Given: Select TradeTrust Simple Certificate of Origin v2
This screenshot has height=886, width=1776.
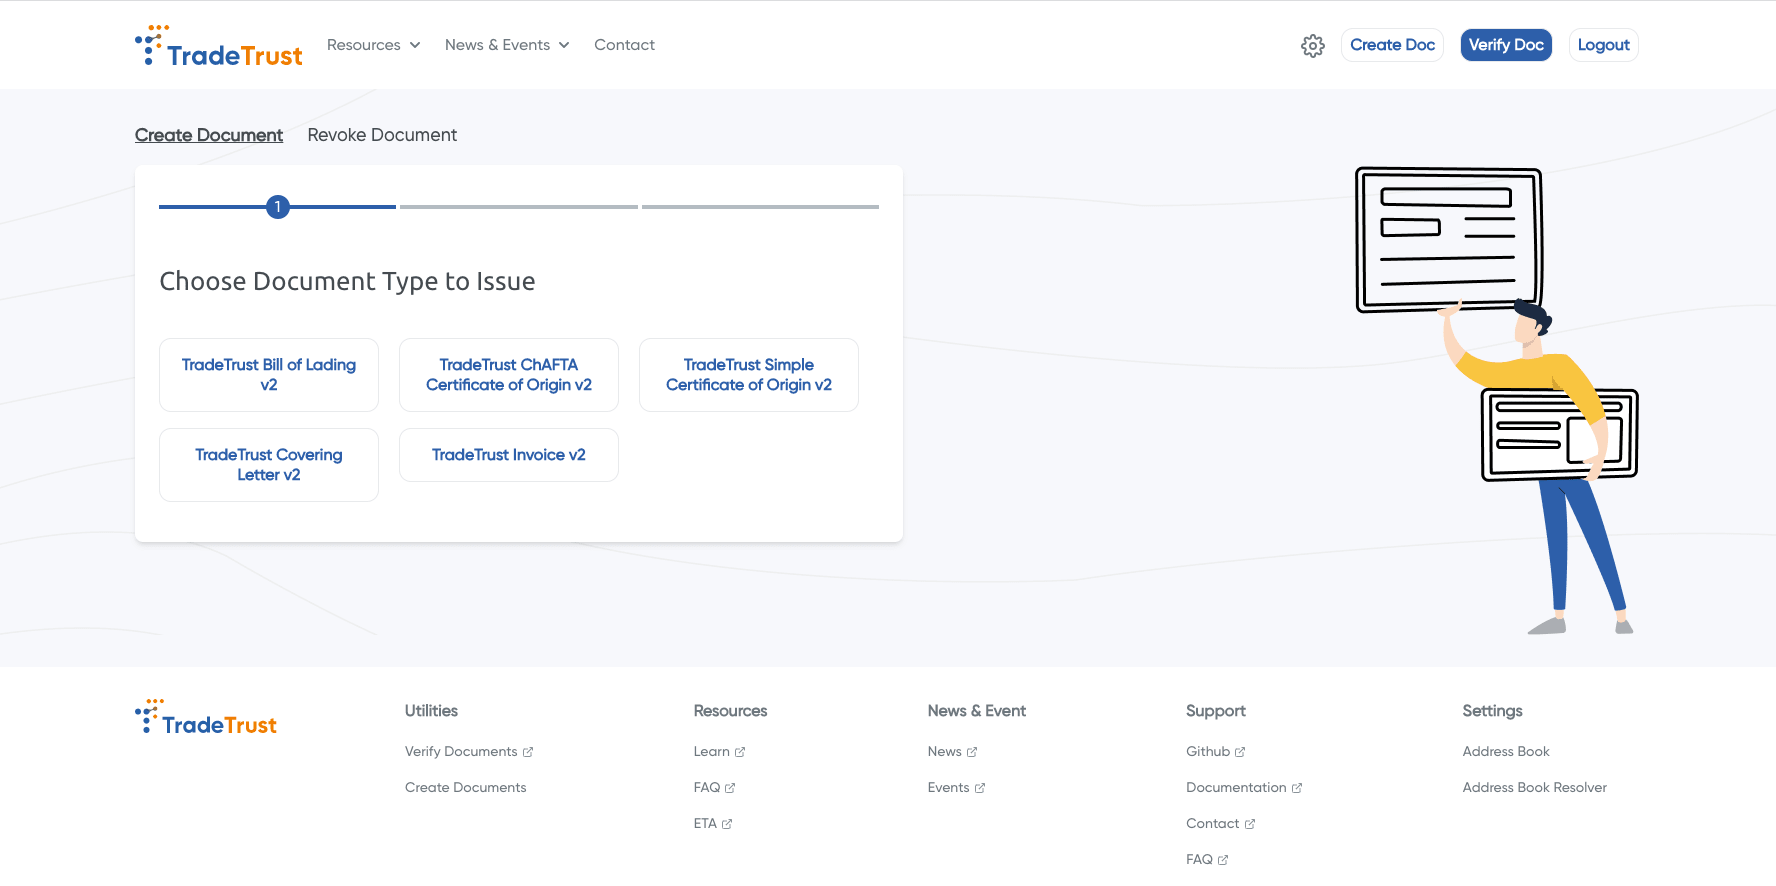Looking at the screenshot, I should (x=749, y=375).
